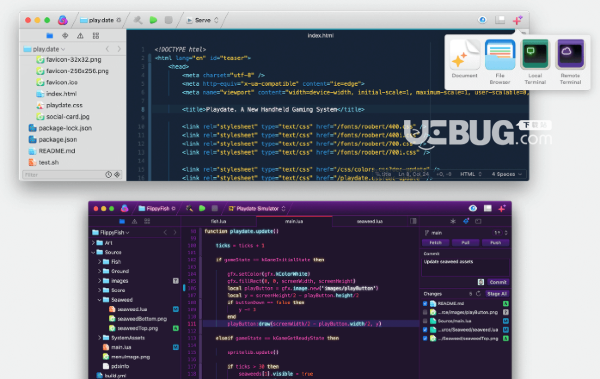Image resolution: width=600 pixels, height=379 pixels.
Task: Run the FlippyFish project with green play button
Action: 202,208
